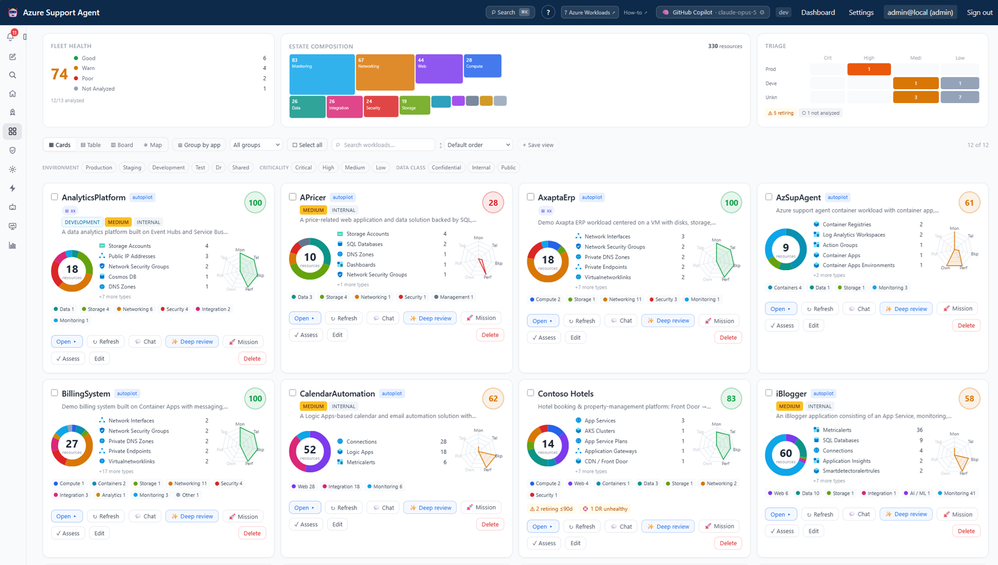Image resolution: width=998 pixels, height=565 pixels.
Task: Open the Default order sort dropdown
Action: pyautogui.click(x=478, y=145)
